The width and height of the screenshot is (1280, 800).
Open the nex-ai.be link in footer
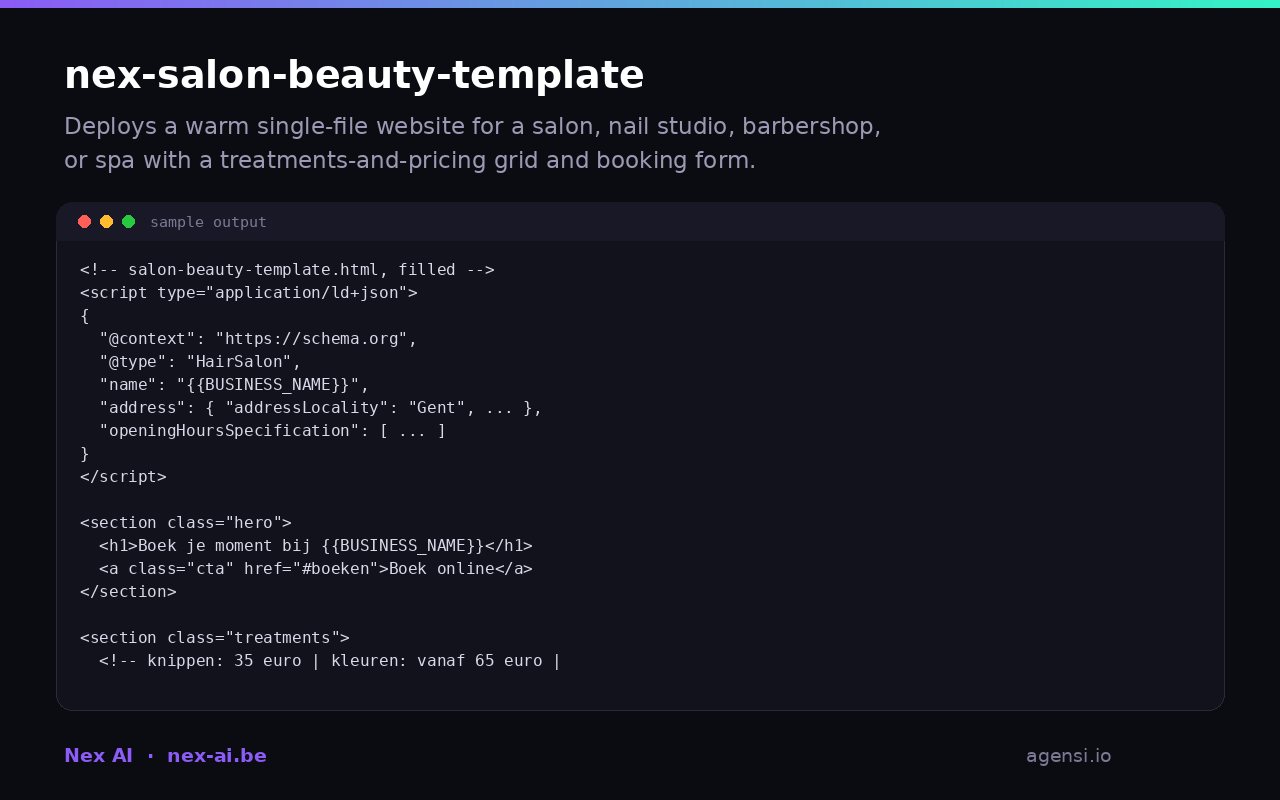click(x=217, y=756)
